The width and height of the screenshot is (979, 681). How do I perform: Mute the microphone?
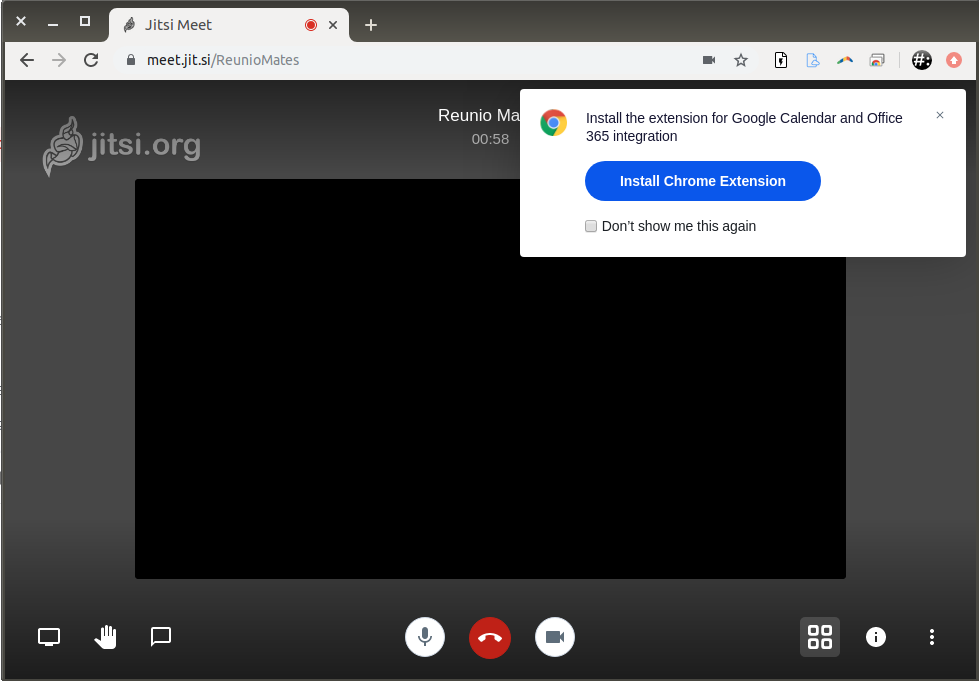coord(425,637)
